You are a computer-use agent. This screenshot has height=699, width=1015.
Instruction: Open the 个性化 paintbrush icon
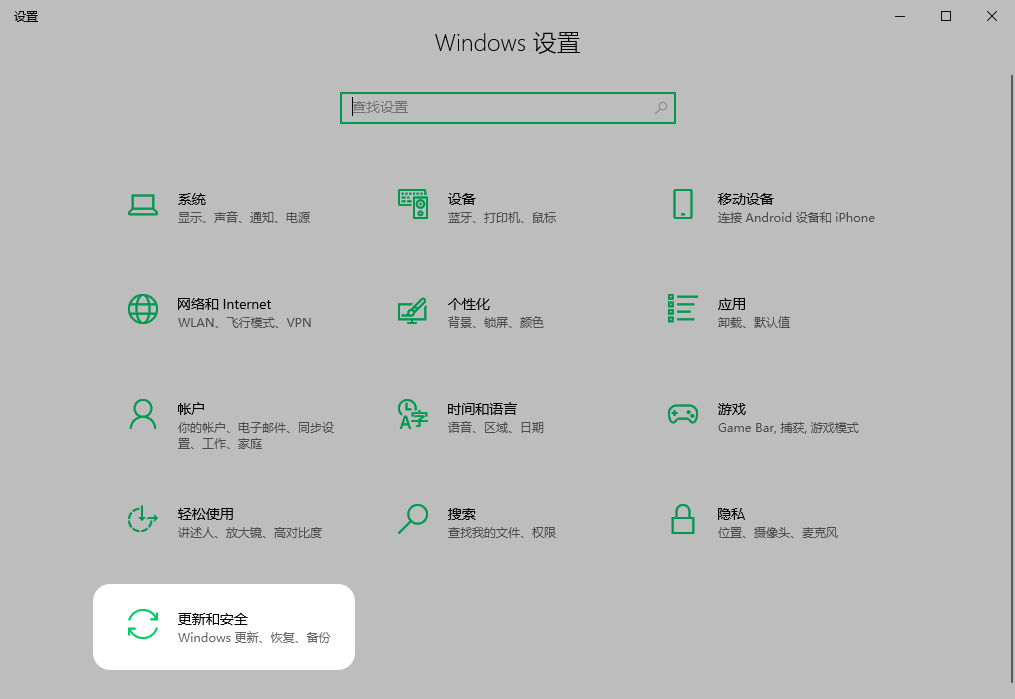pyautogui.click(x=413, y=310)
